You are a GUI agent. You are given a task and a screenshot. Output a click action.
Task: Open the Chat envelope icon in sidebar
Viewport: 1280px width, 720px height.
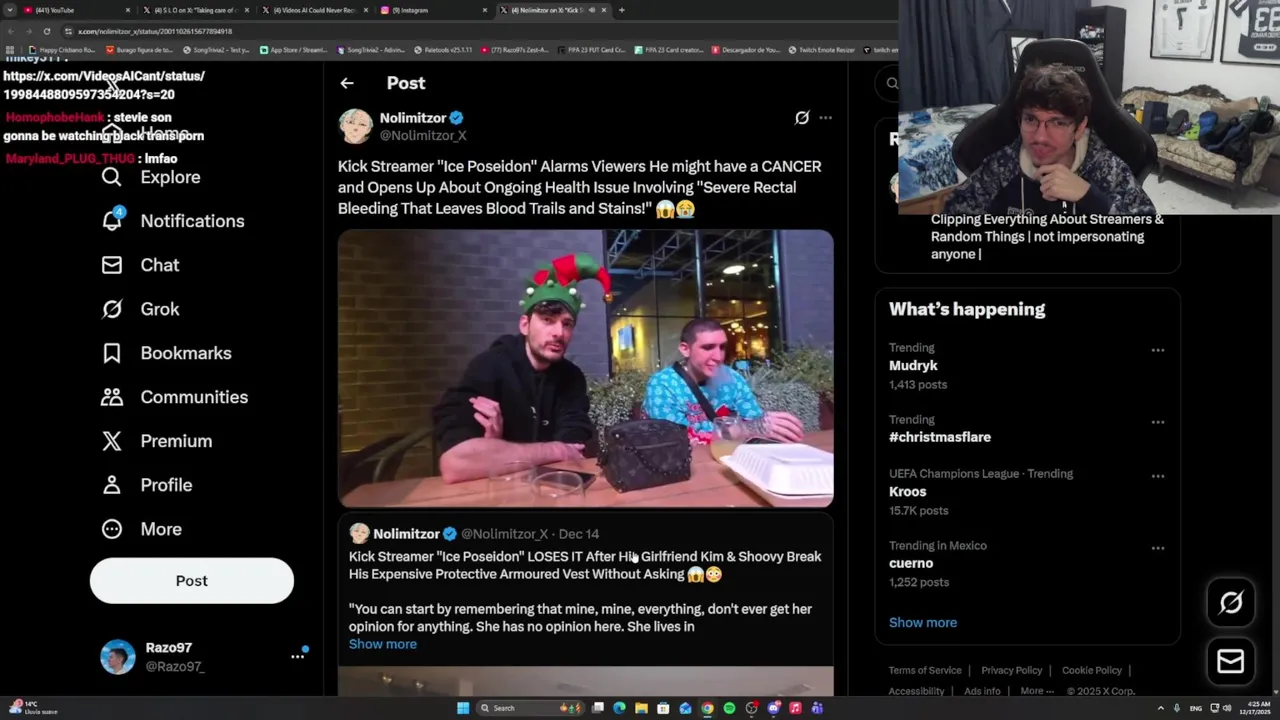pos(112,265)
